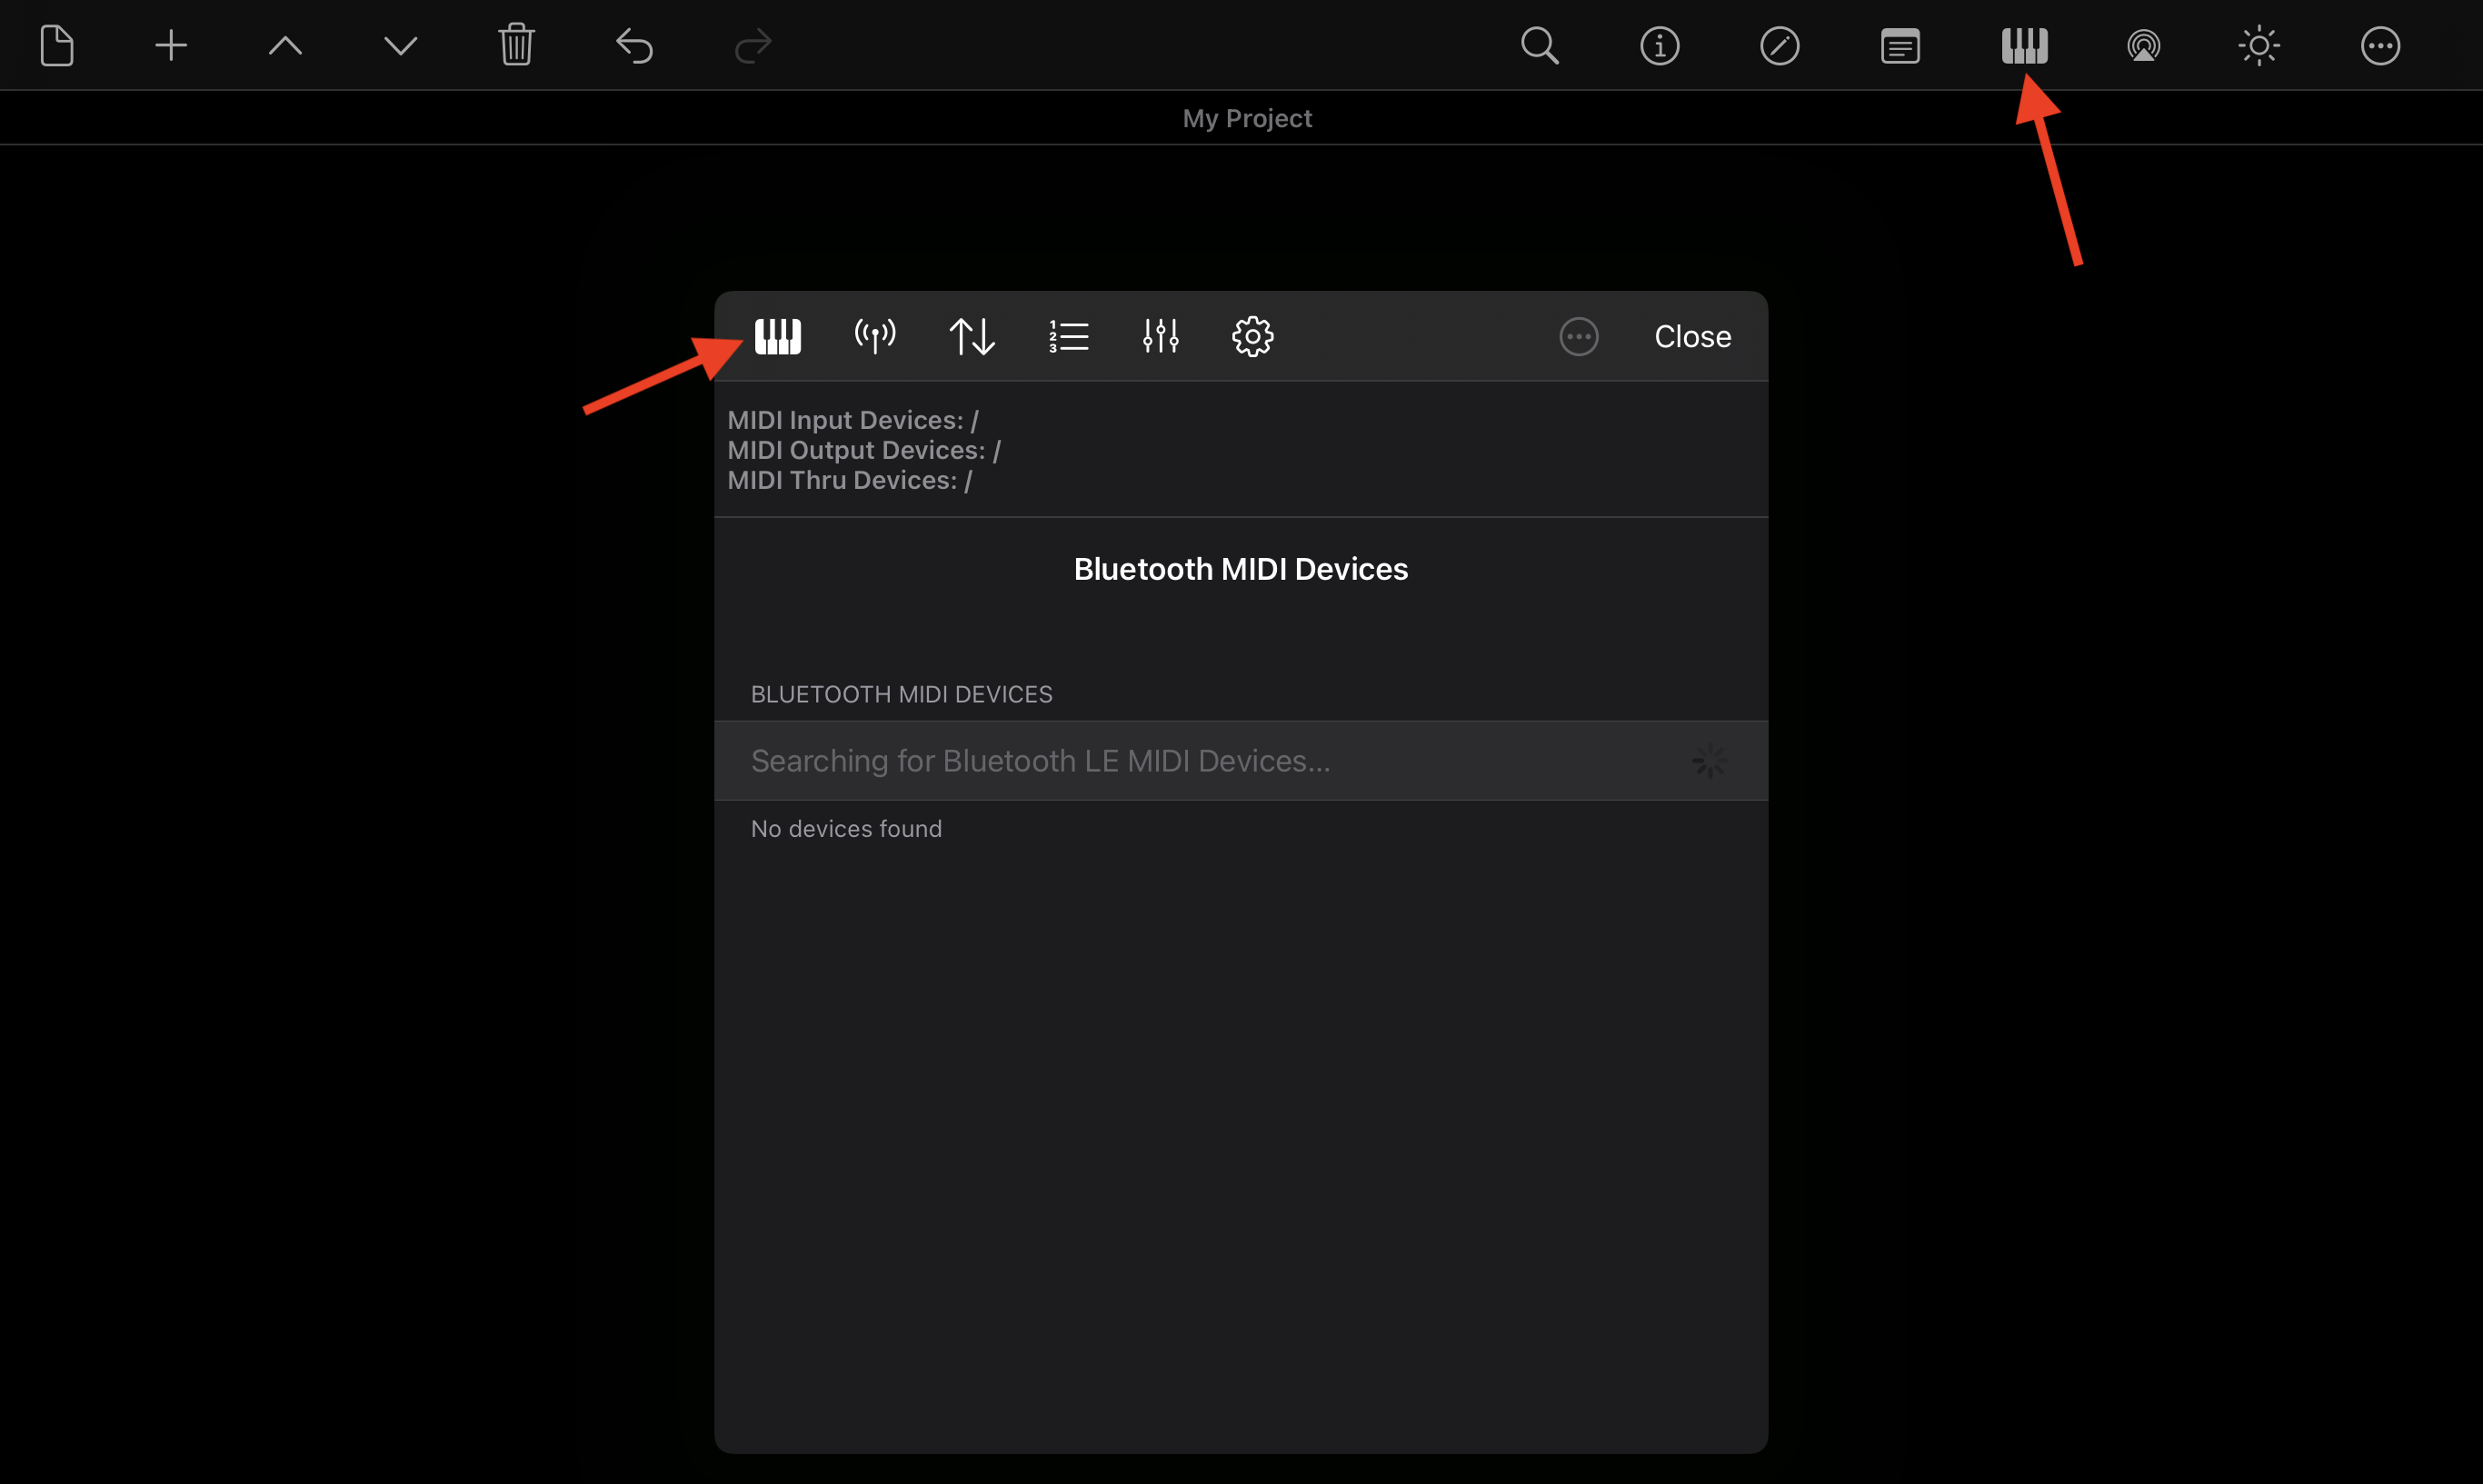Select the MIDI keyboard tab in popup
The image size is (2483, 1484).
click(778, 337)
